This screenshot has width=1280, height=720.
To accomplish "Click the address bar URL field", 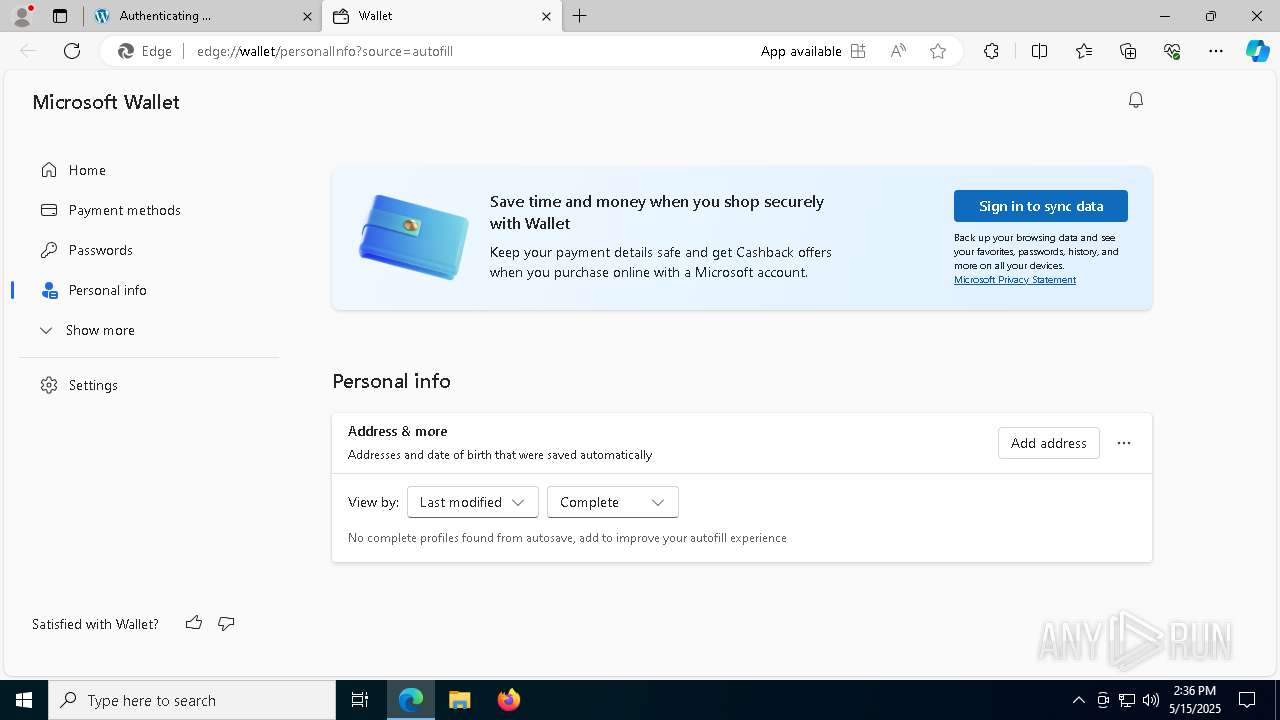I will 470,51.
